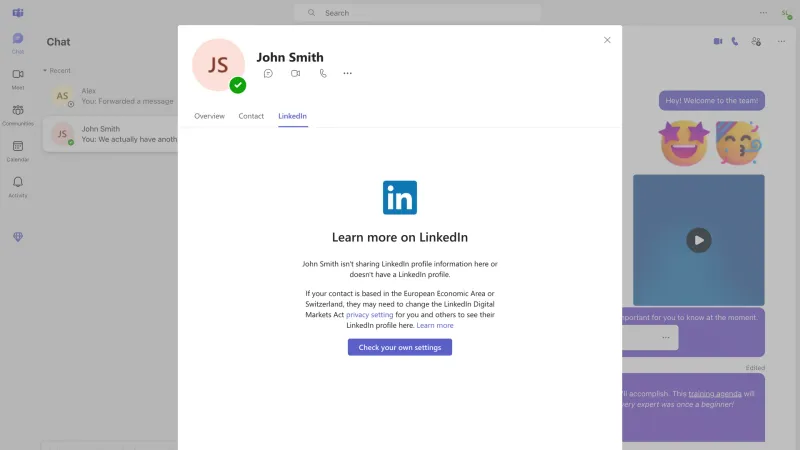Click the search magnifier icon
This screenshot has height=450, width=800.
pos(311,13)
